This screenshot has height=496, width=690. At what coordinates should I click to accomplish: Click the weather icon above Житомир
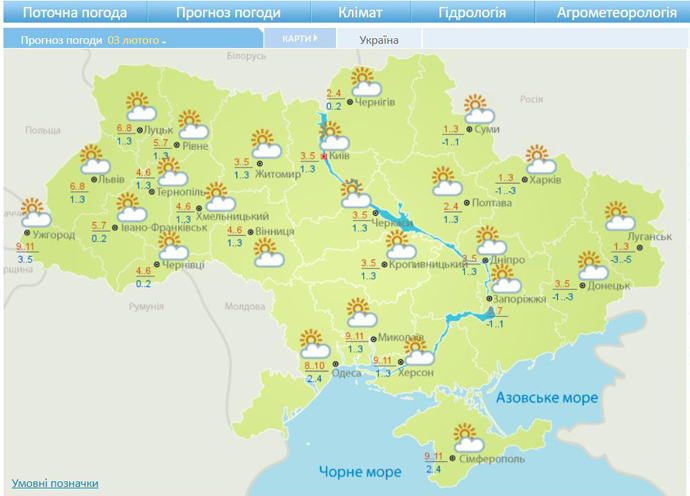[265, 144]
